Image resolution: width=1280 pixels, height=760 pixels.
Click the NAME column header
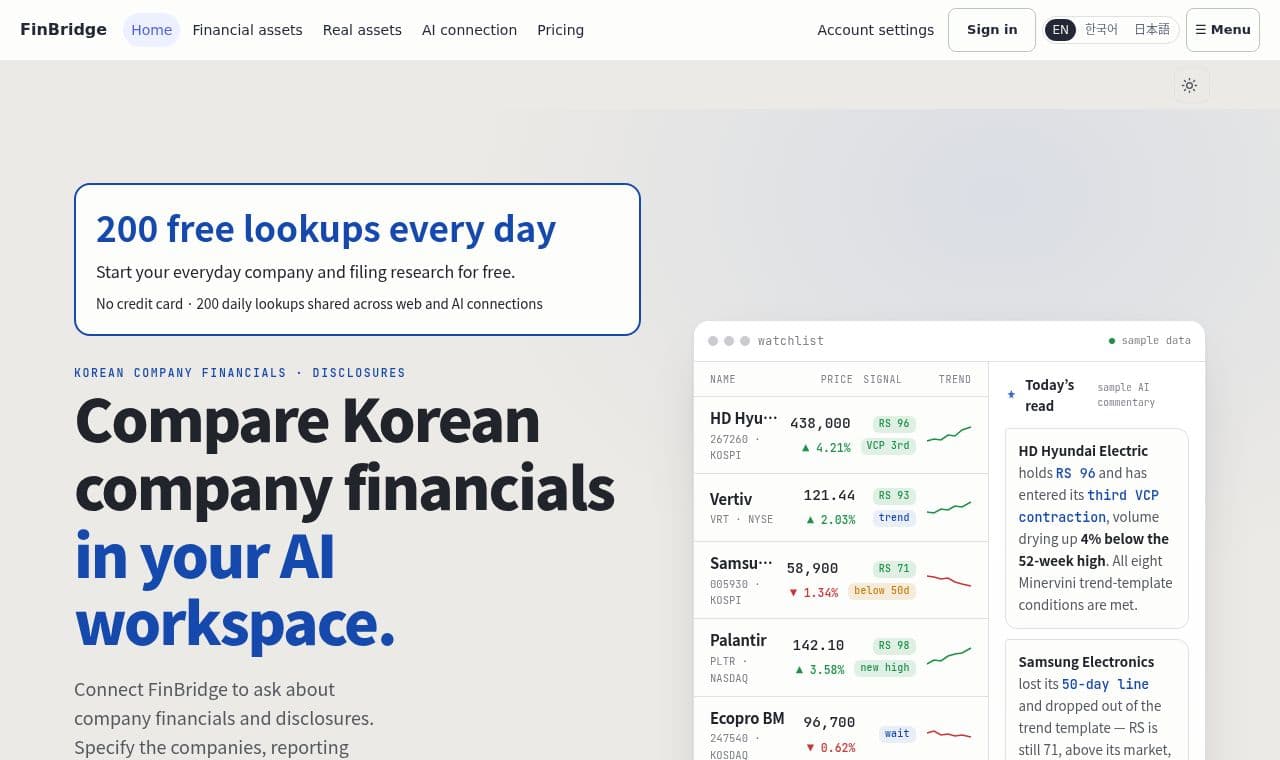pyautogui.click(x=723, y=379)
